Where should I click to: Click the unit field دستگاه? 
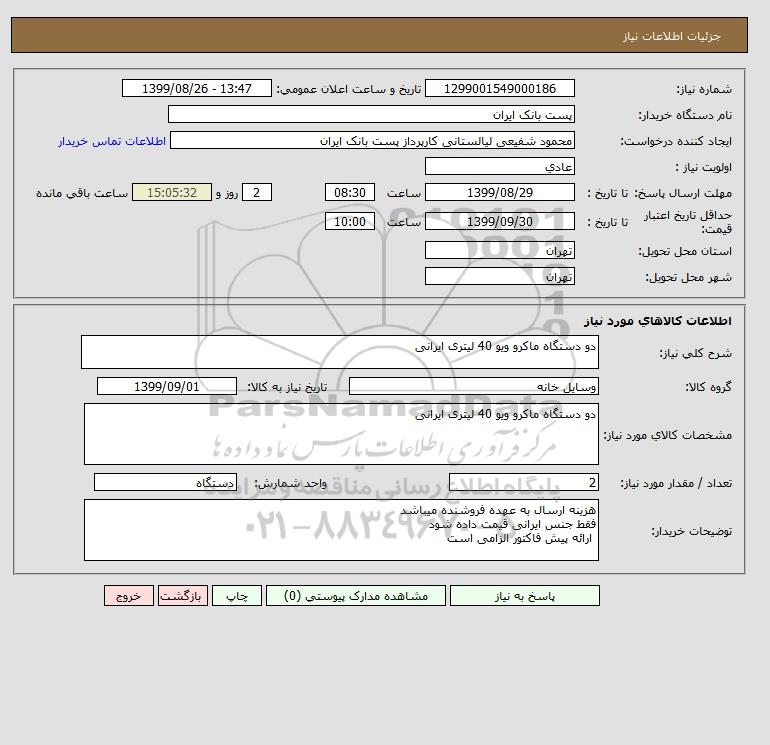(165, 483)
